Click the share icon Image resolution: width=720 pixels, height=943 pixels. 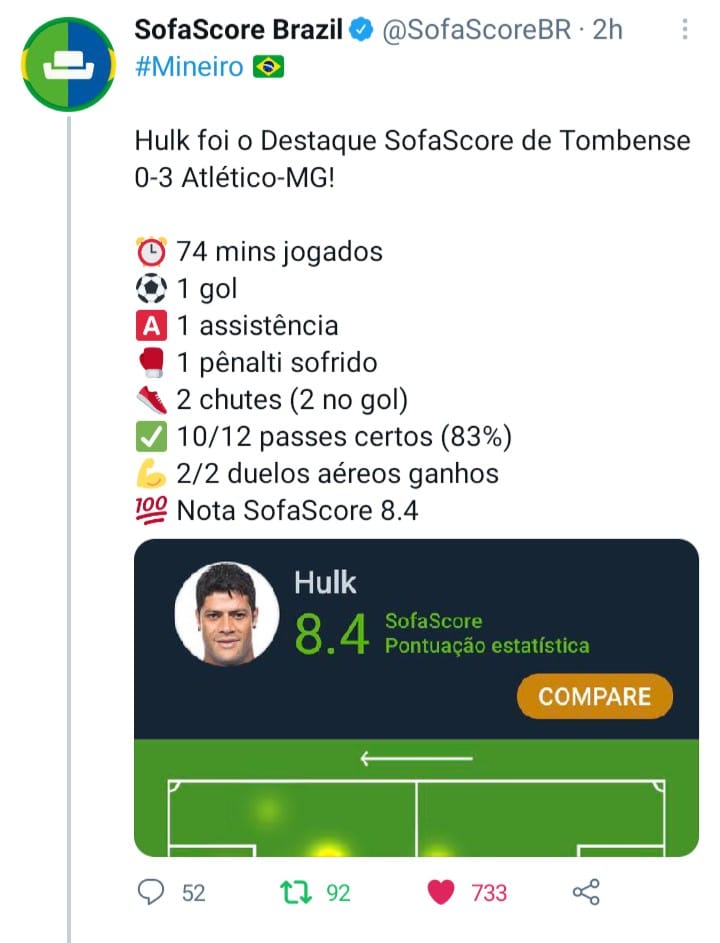pos(586,892)
